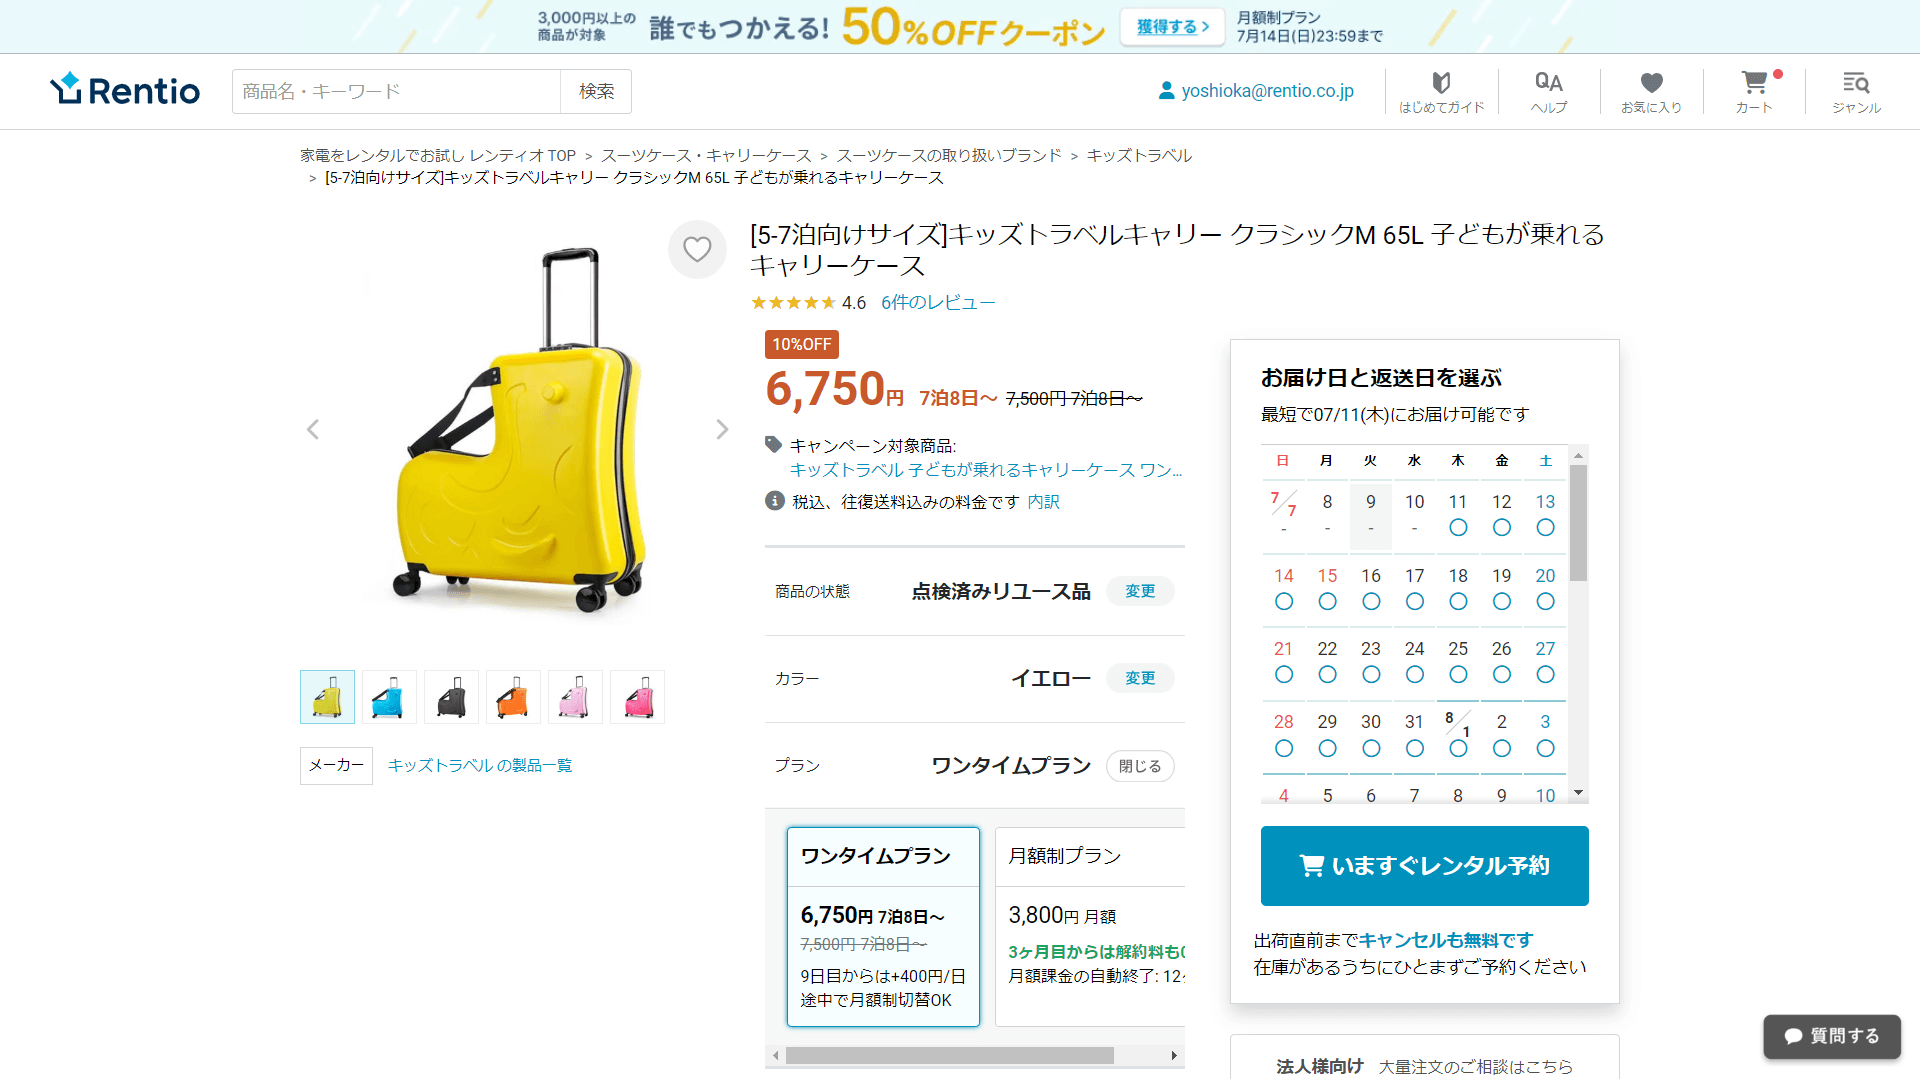Show previous product image arrow
Viewport: 1920px width, 1079px height.
pyautogui.click(x=313, y=429)
